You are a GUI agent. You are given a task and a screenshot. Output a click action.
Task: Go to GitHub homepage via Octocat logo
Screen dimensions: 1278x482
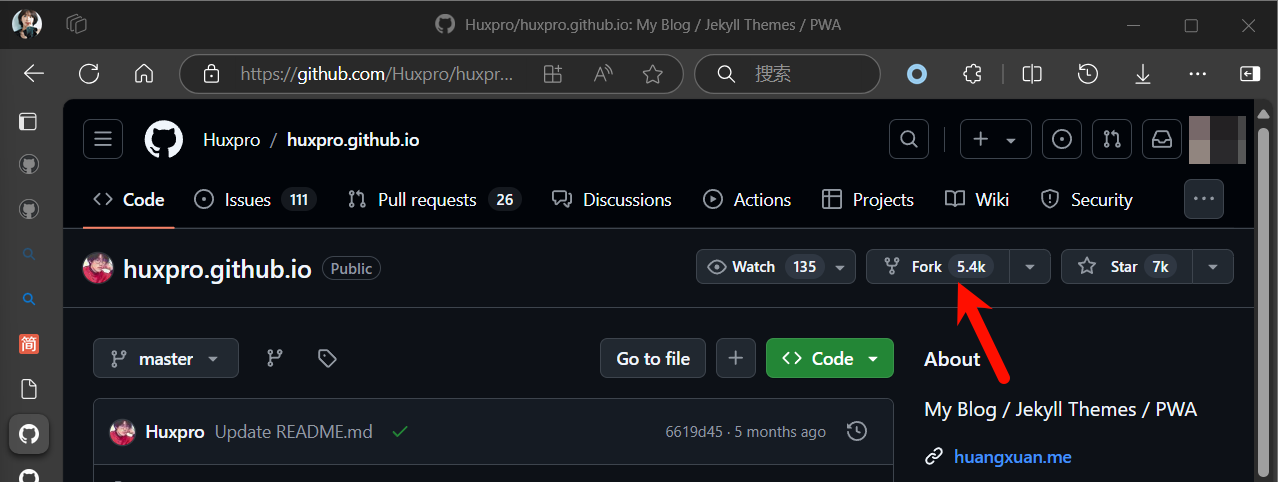click(x=164, y=140)
